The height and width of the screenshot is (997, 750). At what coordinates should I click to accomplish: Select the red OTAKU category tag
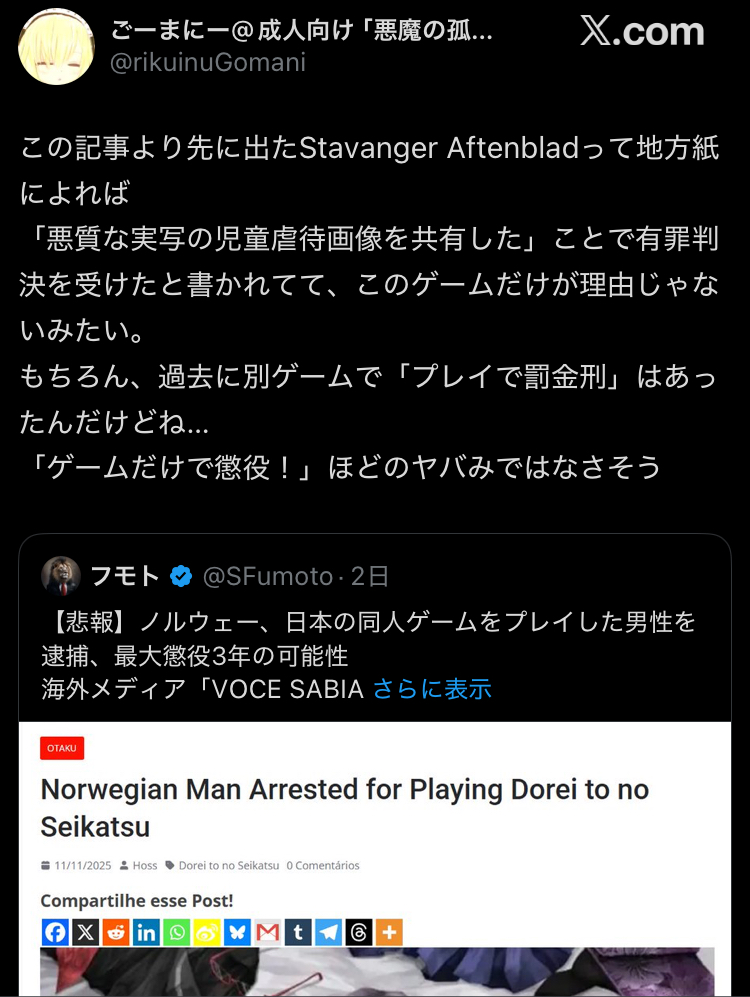(x=62, y=748)
